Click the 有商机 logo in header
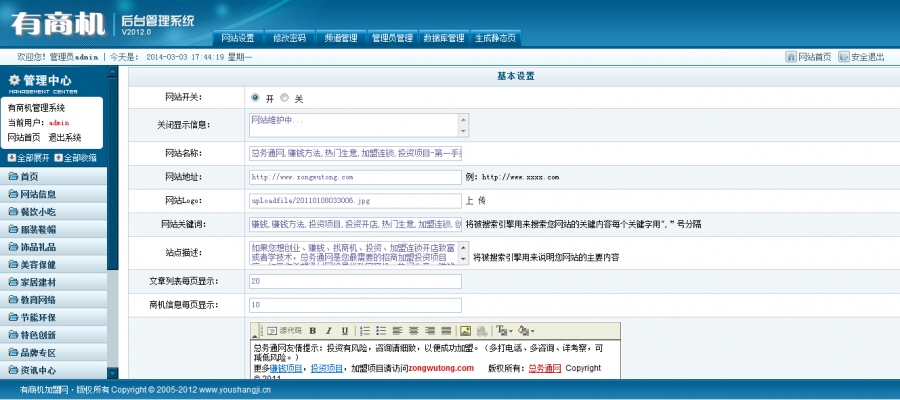 click(x=57, y=24)
